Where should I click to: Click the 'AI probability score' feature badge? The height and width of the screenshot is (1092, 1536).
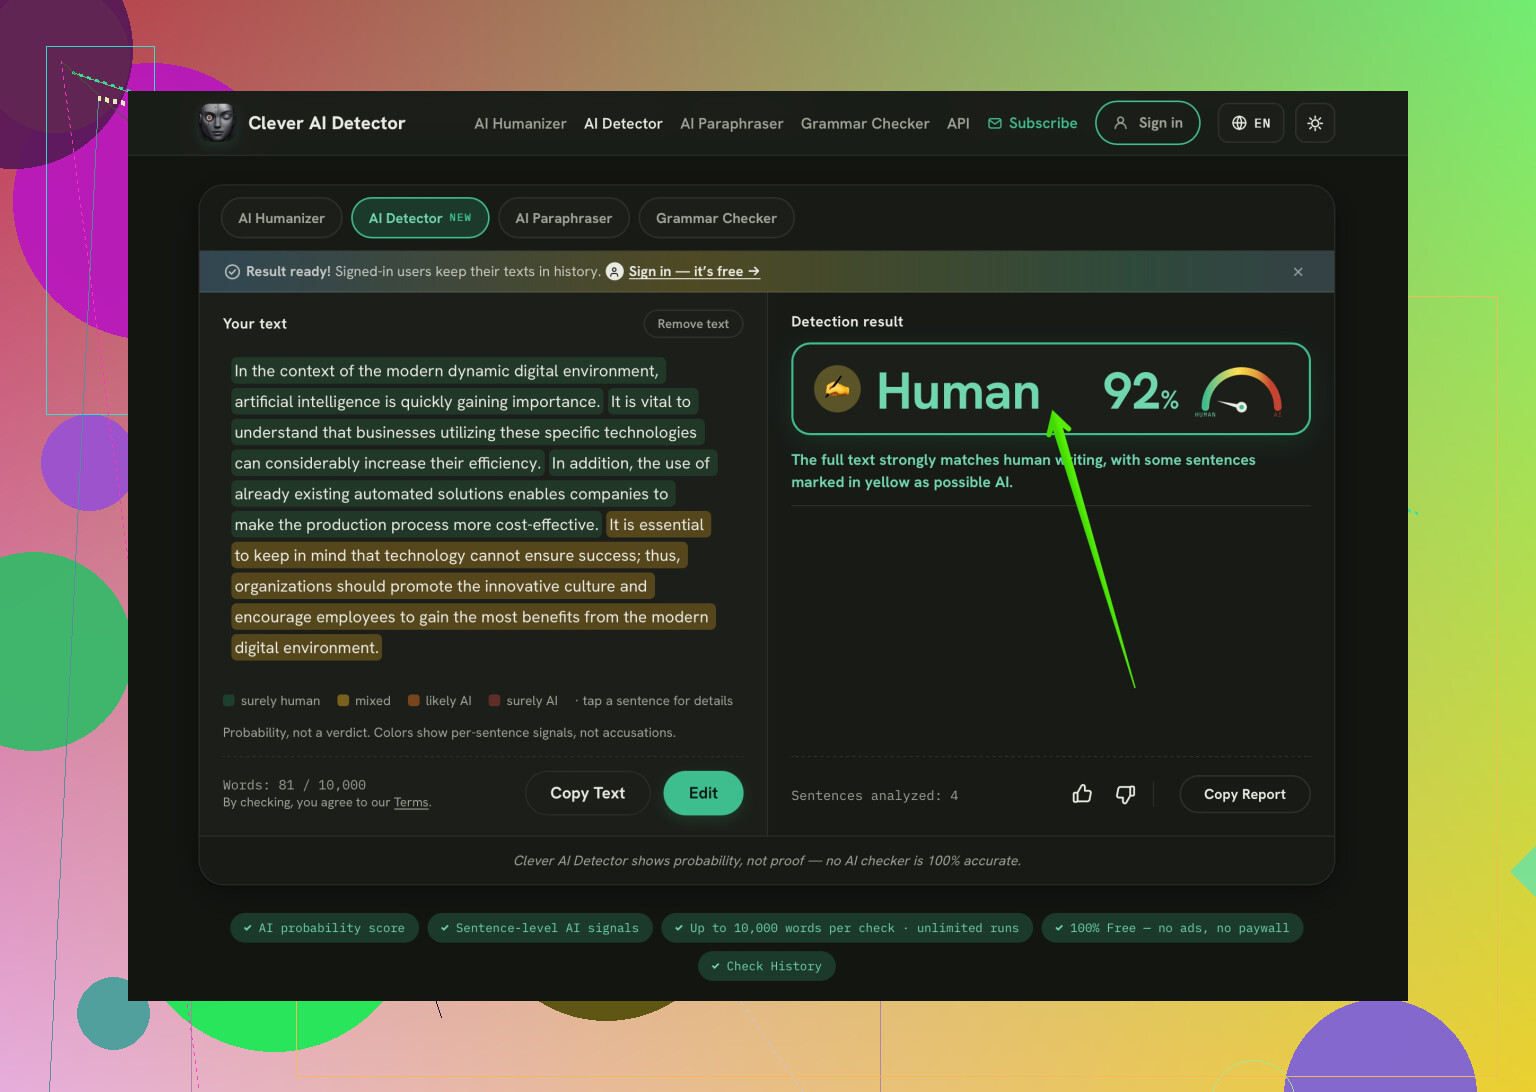tap(324, 928)
